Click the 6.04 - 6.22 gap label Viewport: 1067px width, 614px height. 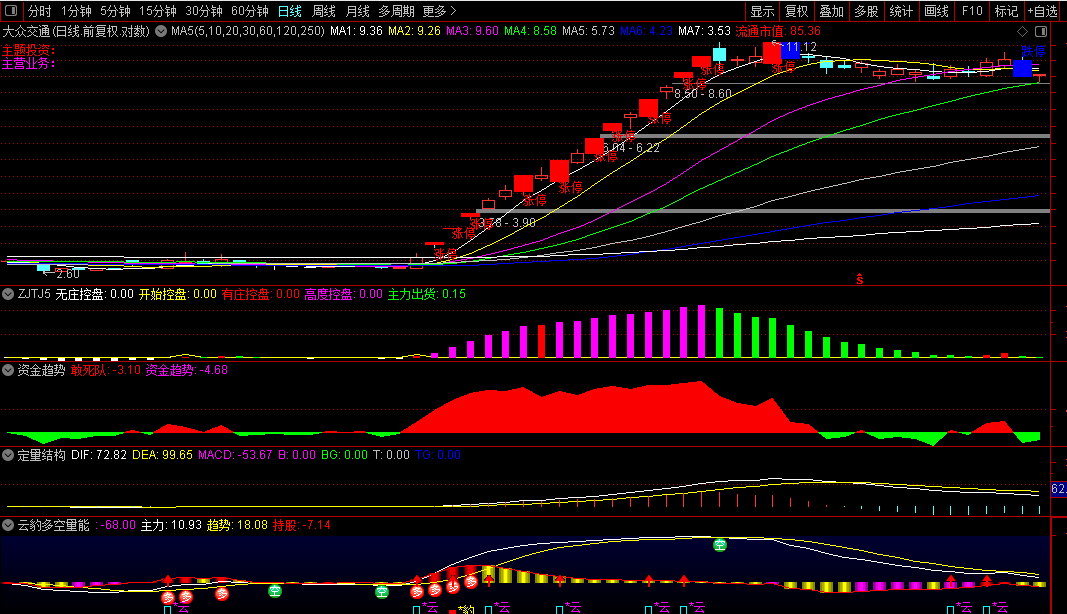coord(631,148)
